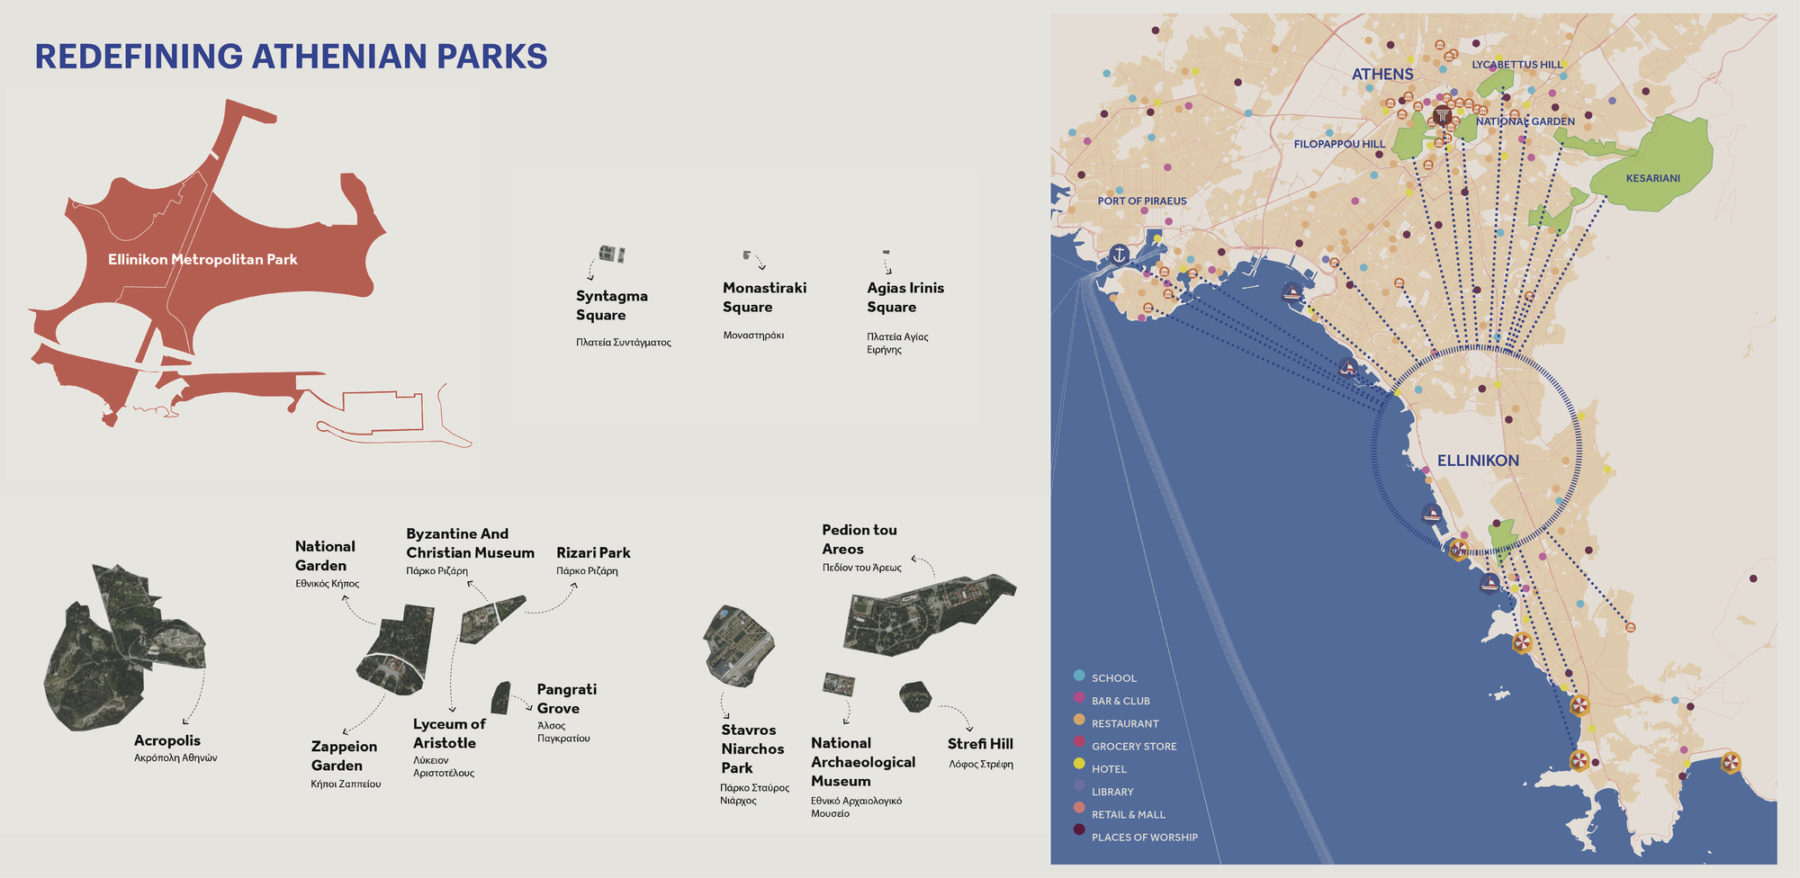Click the Syntagma Square small aerial thumbnail
This screenshot has width=1800, height=878.
pyautogui.click(x=611, y=254)
